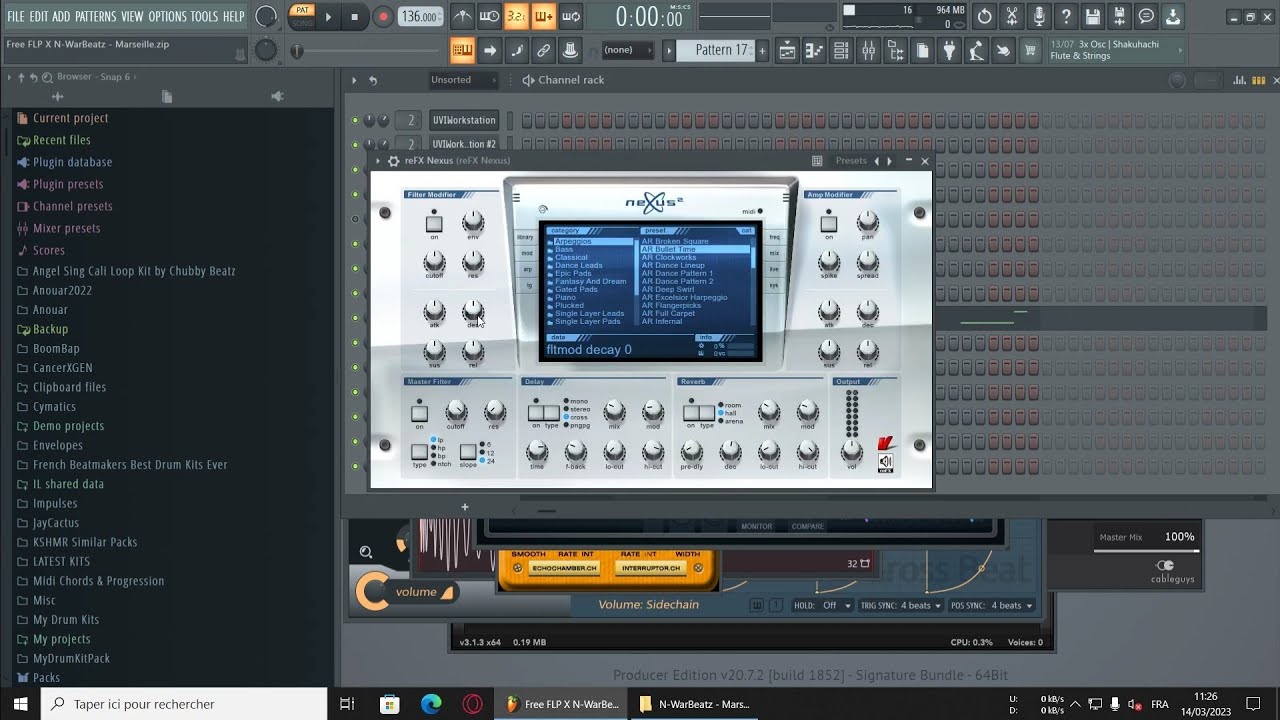Open Opera browser from the taskbar

(x=472, y=704)
